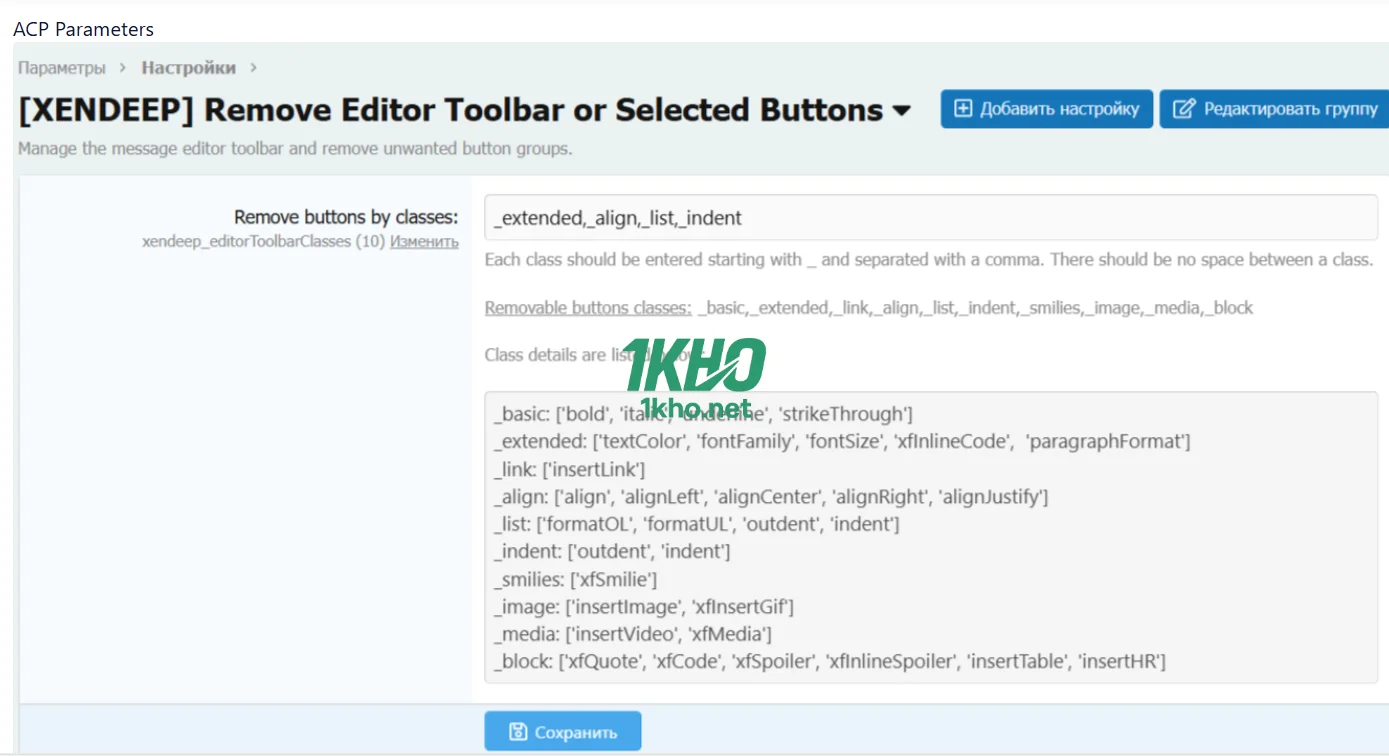Click the plus icon on Добавить настройку

point(963,109)
